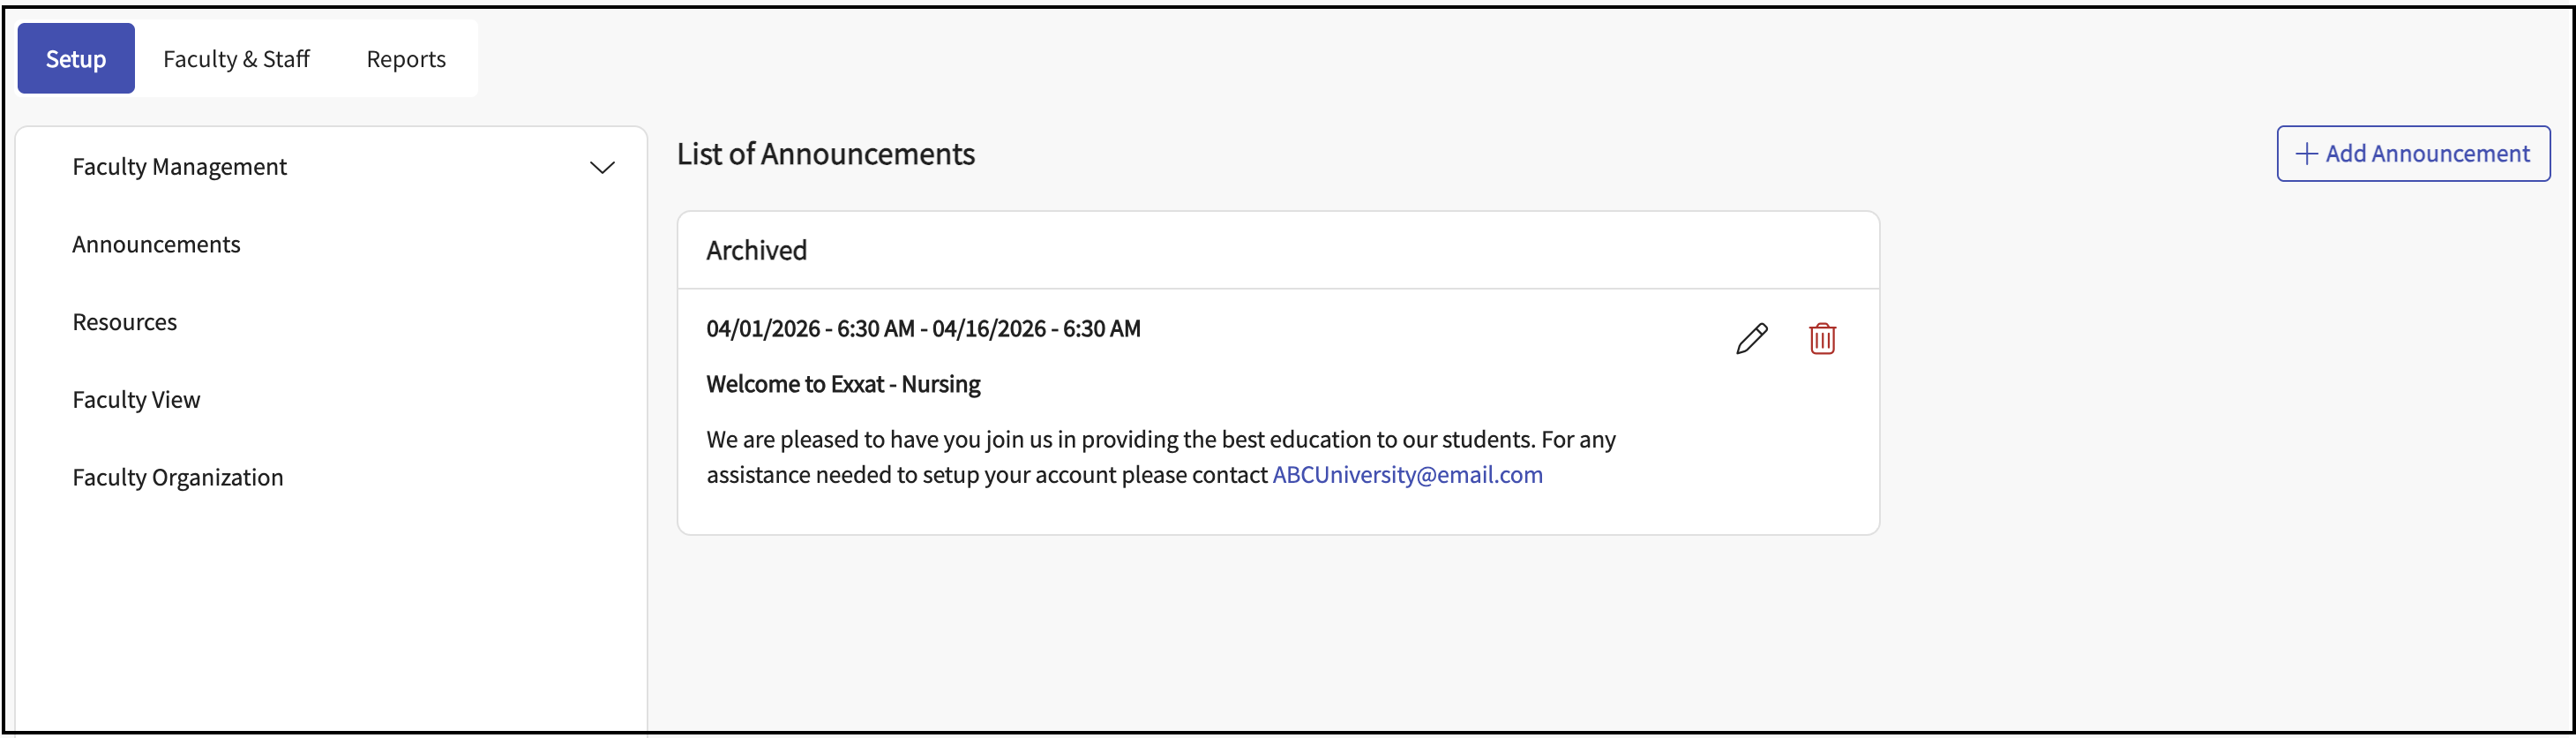Go to the Reports tab
The height and width of the screenshot is (738, 2576).
406,59
